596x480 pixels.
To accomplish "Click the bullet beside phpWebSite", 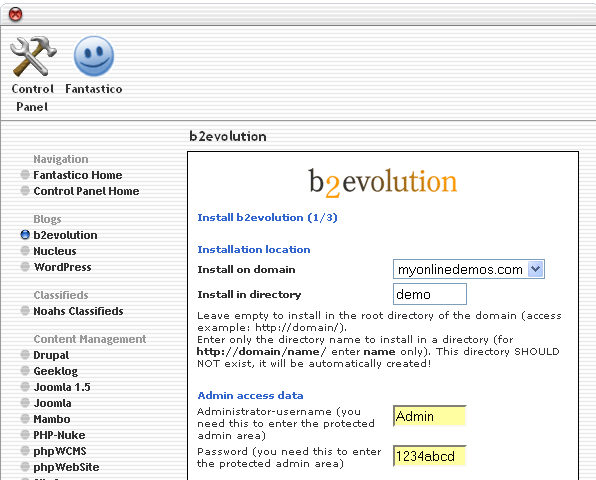I will point(25,467).
